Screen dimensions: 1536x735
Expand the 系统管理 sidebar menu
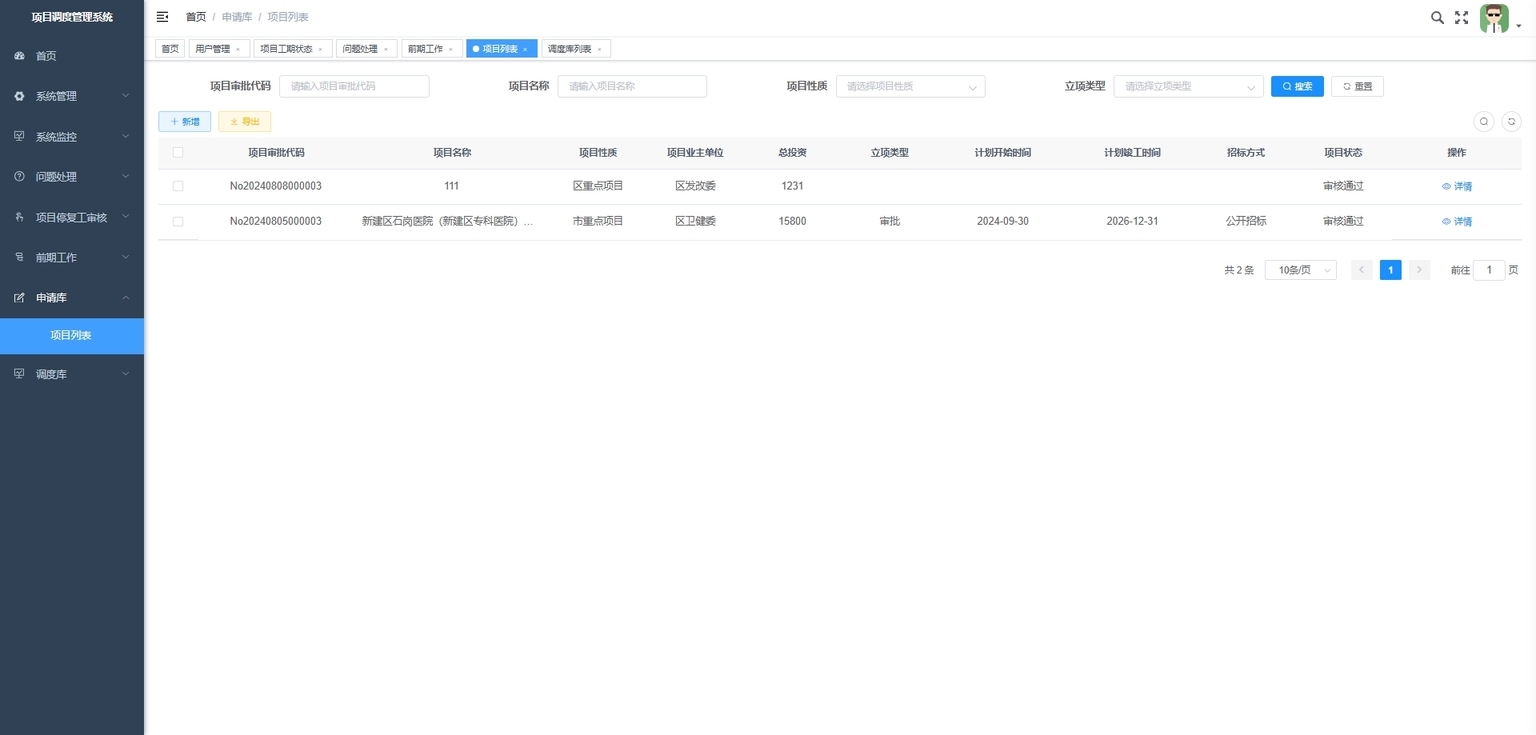click(x=72, y=96)
